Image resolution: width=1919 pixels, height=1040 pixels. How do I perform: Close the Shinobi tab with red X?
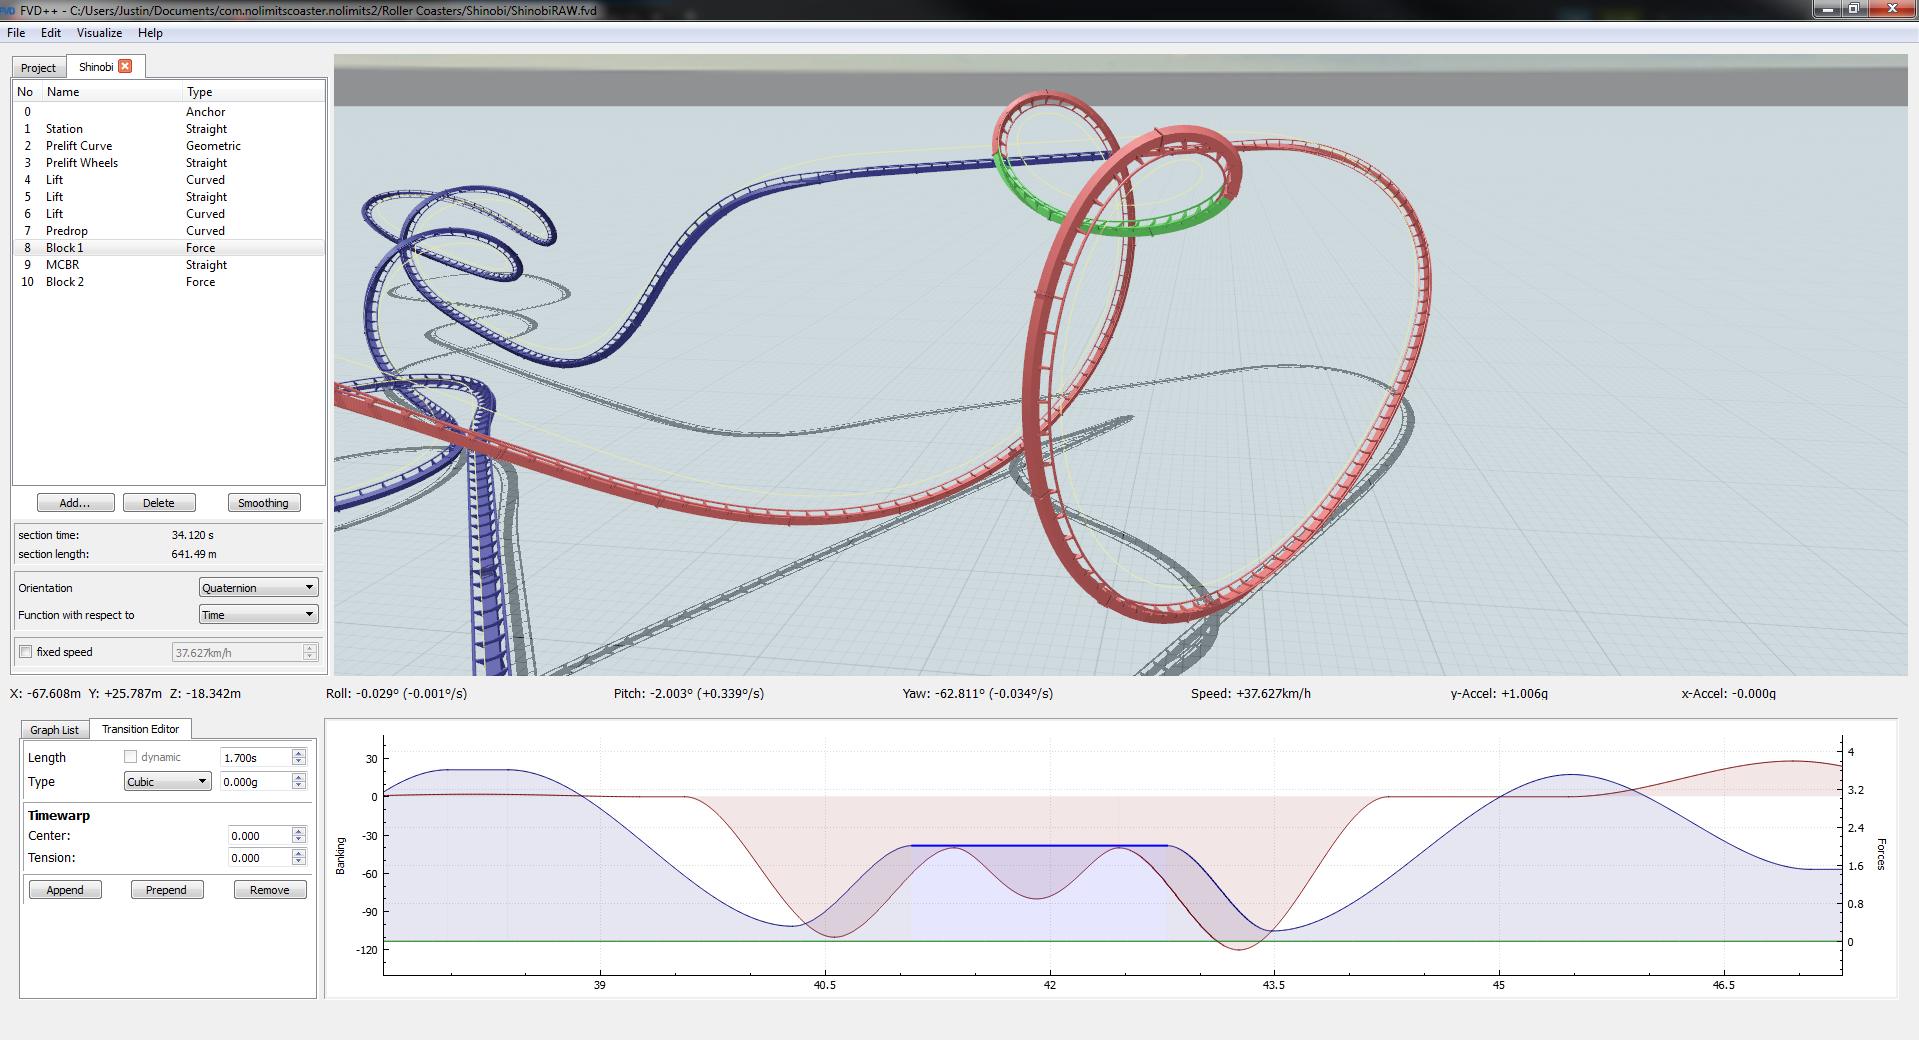(125, 67)
